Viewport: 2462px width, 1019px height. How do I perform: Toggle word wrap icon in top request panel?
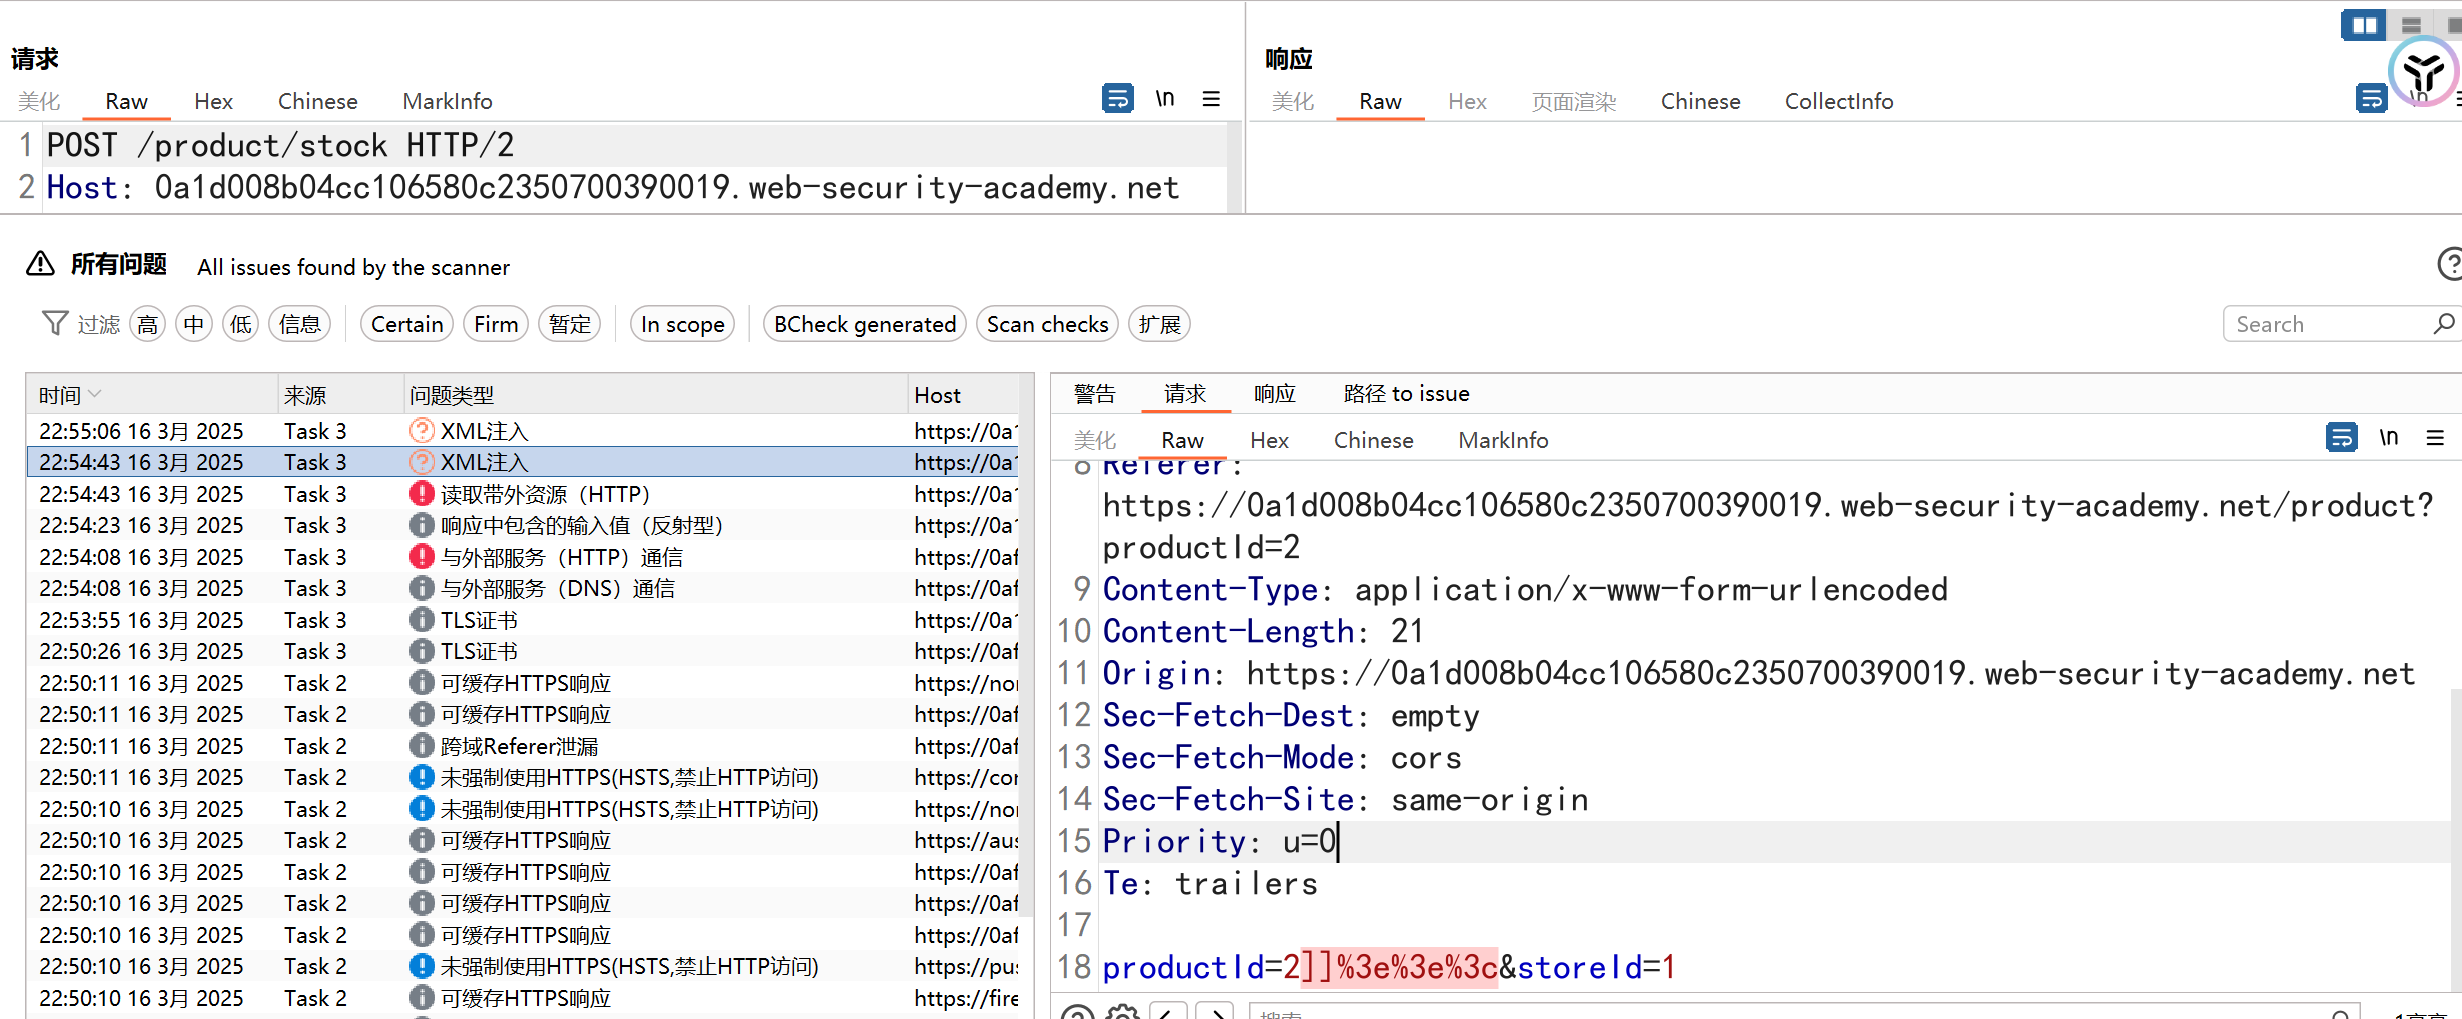pyautogui.click(x=1117, y=99)
